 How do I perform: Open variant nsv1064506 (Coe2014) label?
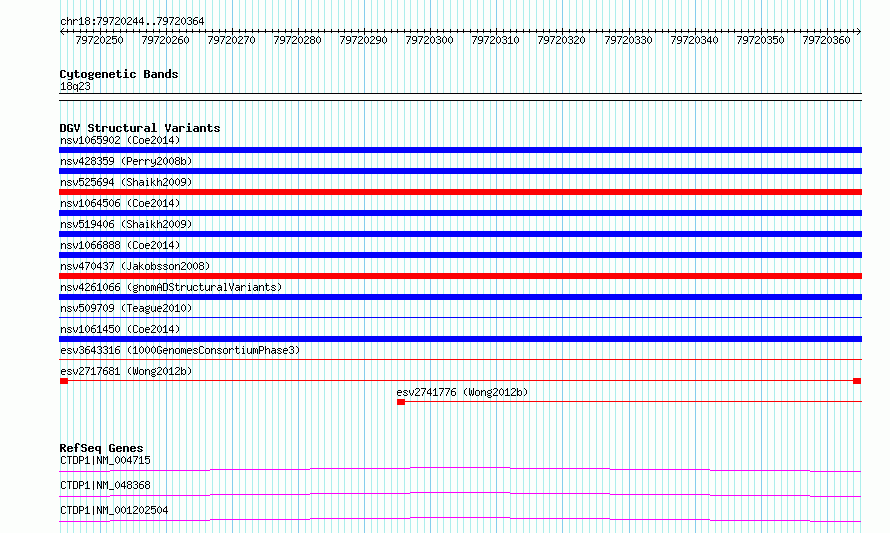[x=120, y=203]
